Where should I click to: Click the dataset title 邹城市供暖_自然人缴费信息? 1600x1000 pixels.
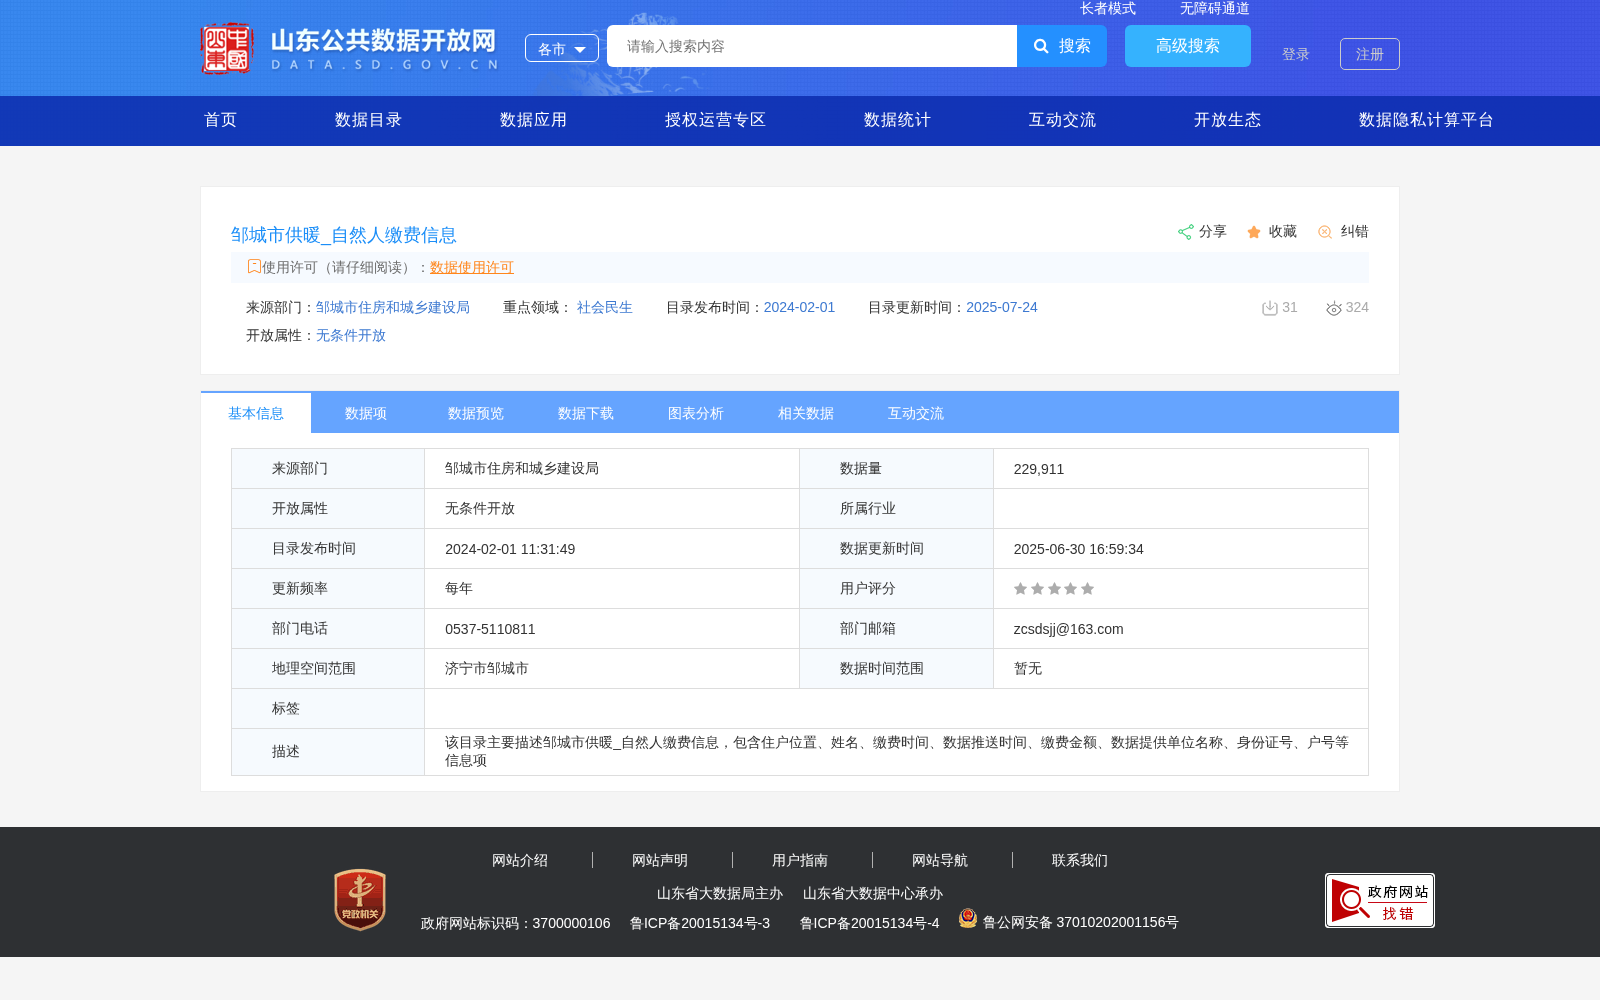click(344, 235)
